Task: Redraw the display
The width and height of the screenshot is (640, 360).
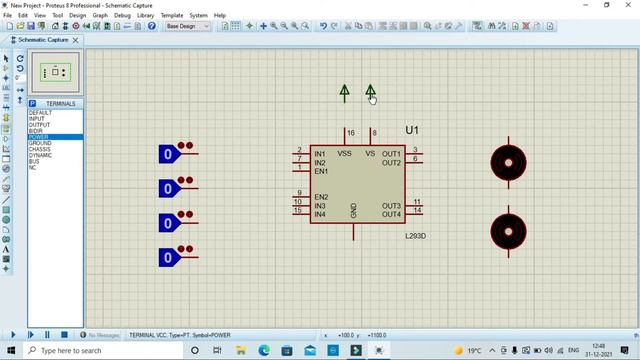Action: click(x=225, y=26)
